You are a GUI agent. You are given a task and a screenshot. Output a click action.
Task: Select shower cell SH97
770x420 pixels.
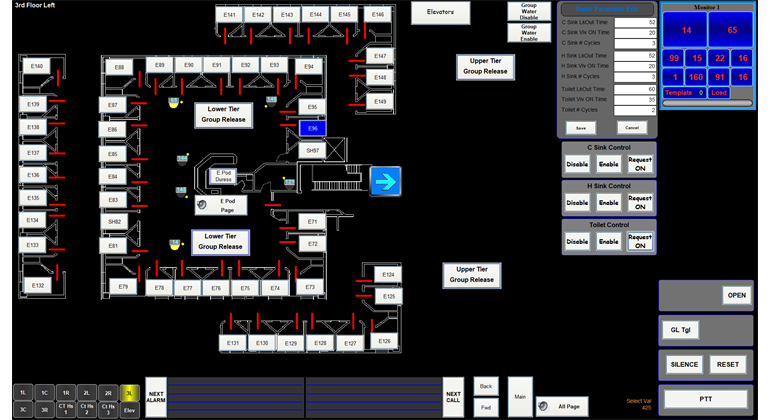pyautogui.click(x=313, y=150)
